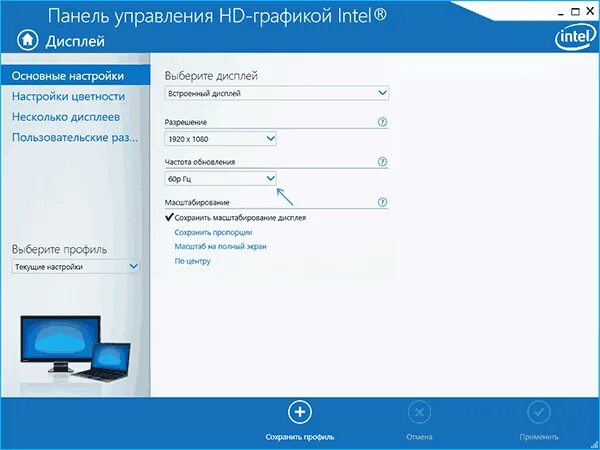The height and width of the screenshot is (450, 600).
Task: Expand the 60p Гц refresh rate dropdown
Action: pos(220,179)
